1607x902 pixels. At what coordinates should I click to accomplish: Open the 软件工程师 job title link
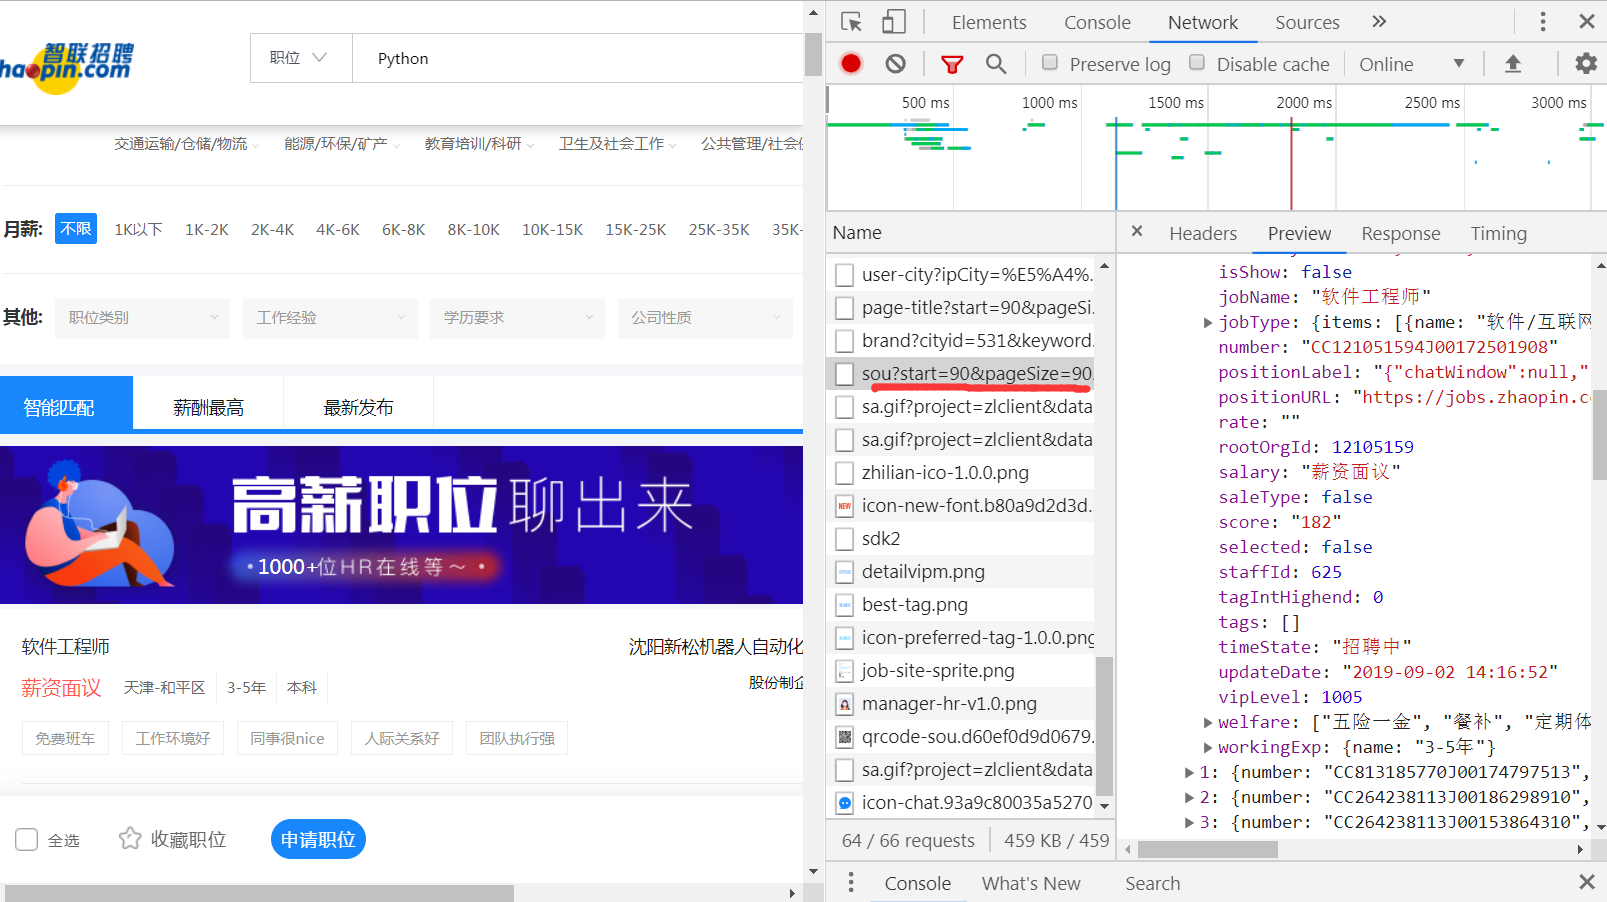tap(66, 647)
